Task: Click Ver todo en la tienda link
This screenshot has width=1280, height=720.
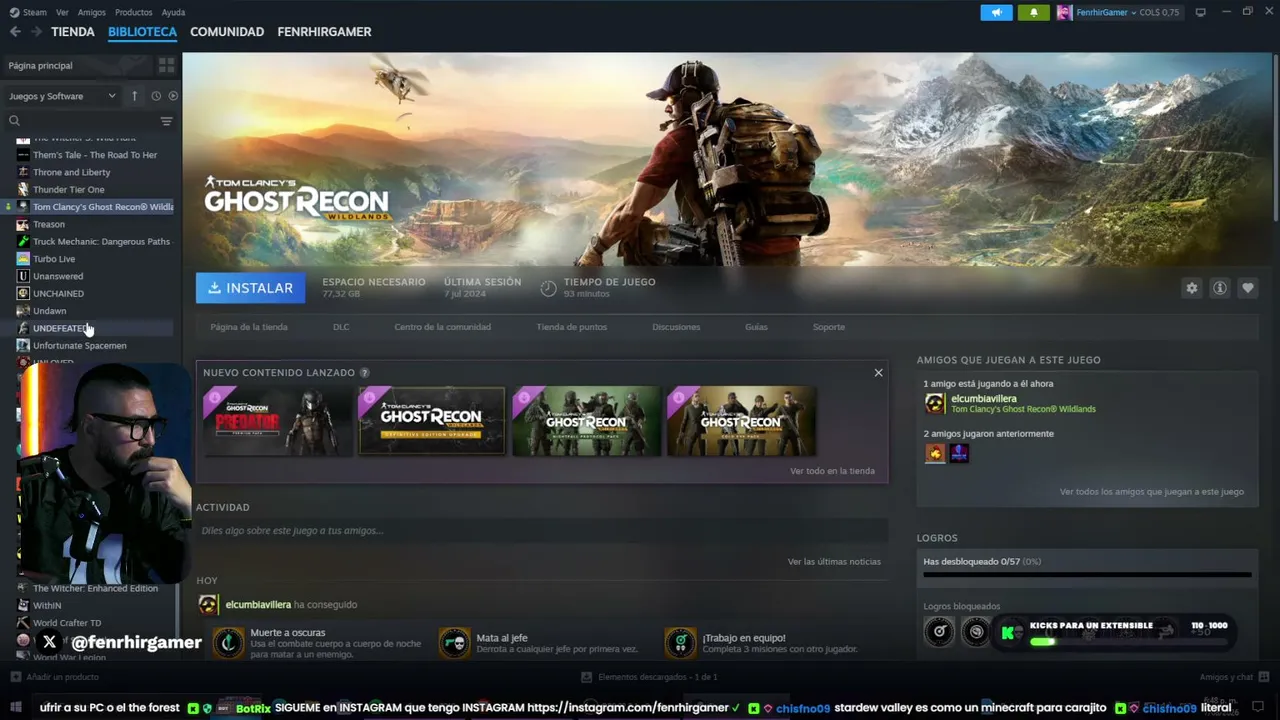Action: 832,471
